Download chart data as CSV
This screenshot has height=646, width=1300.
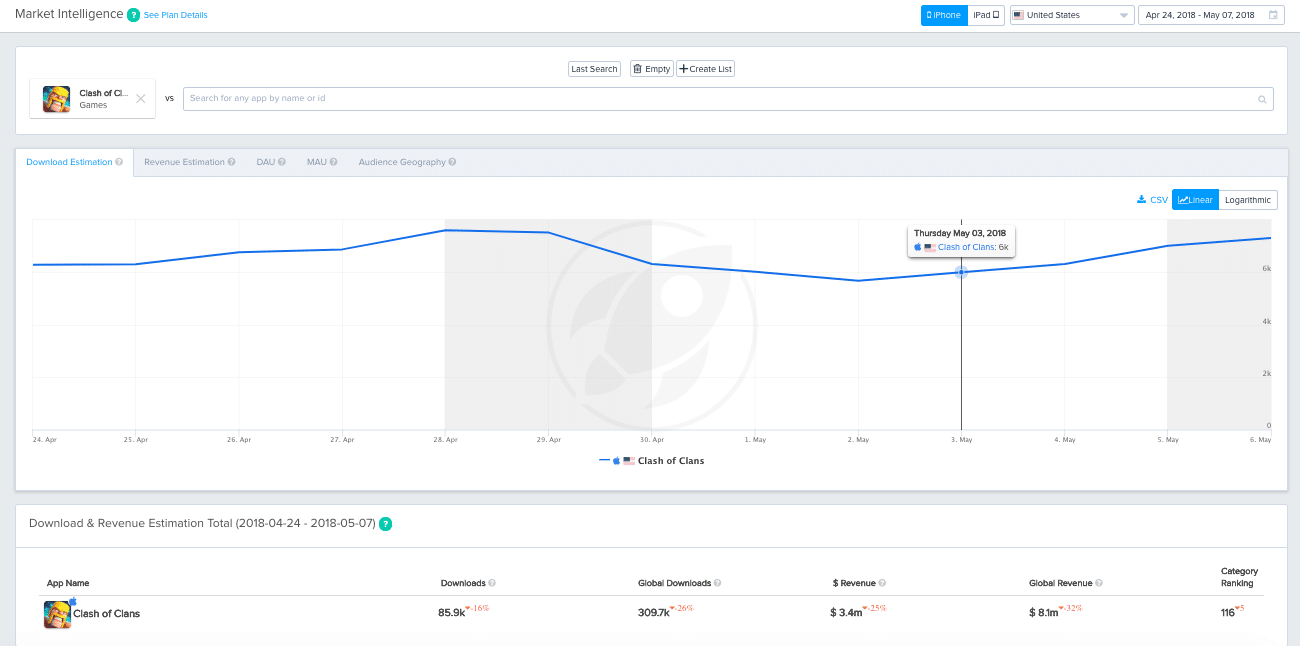click(x=1152, y=200)
